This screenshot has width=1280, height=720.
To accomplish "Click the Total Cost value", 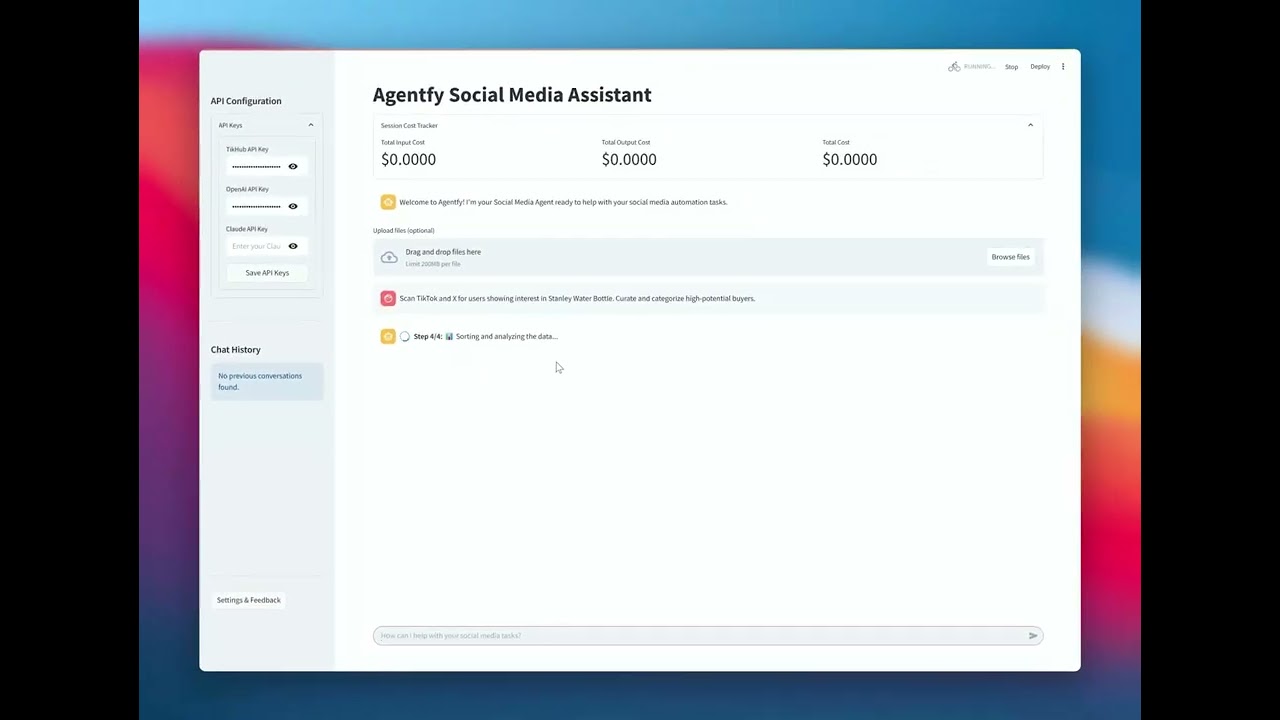I will tap(850, 159).
